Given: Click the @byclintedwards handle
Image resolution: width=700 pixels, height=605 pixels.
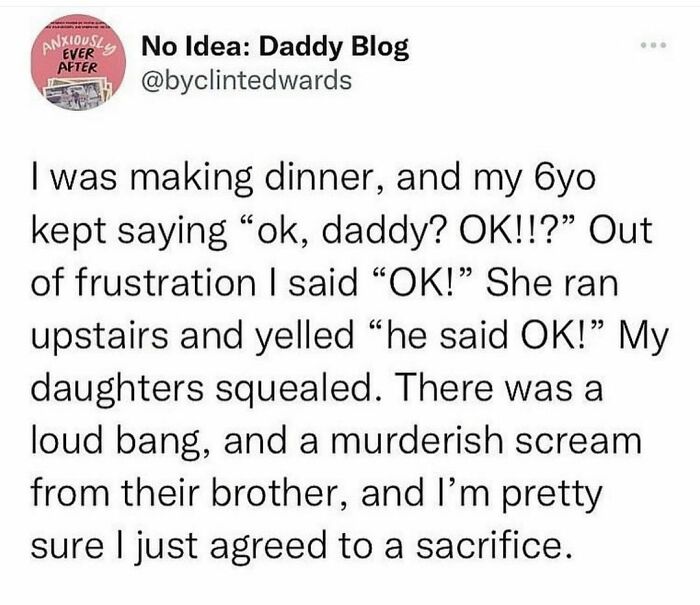Looking at the screenshot, I should click(x=246, y=81).
